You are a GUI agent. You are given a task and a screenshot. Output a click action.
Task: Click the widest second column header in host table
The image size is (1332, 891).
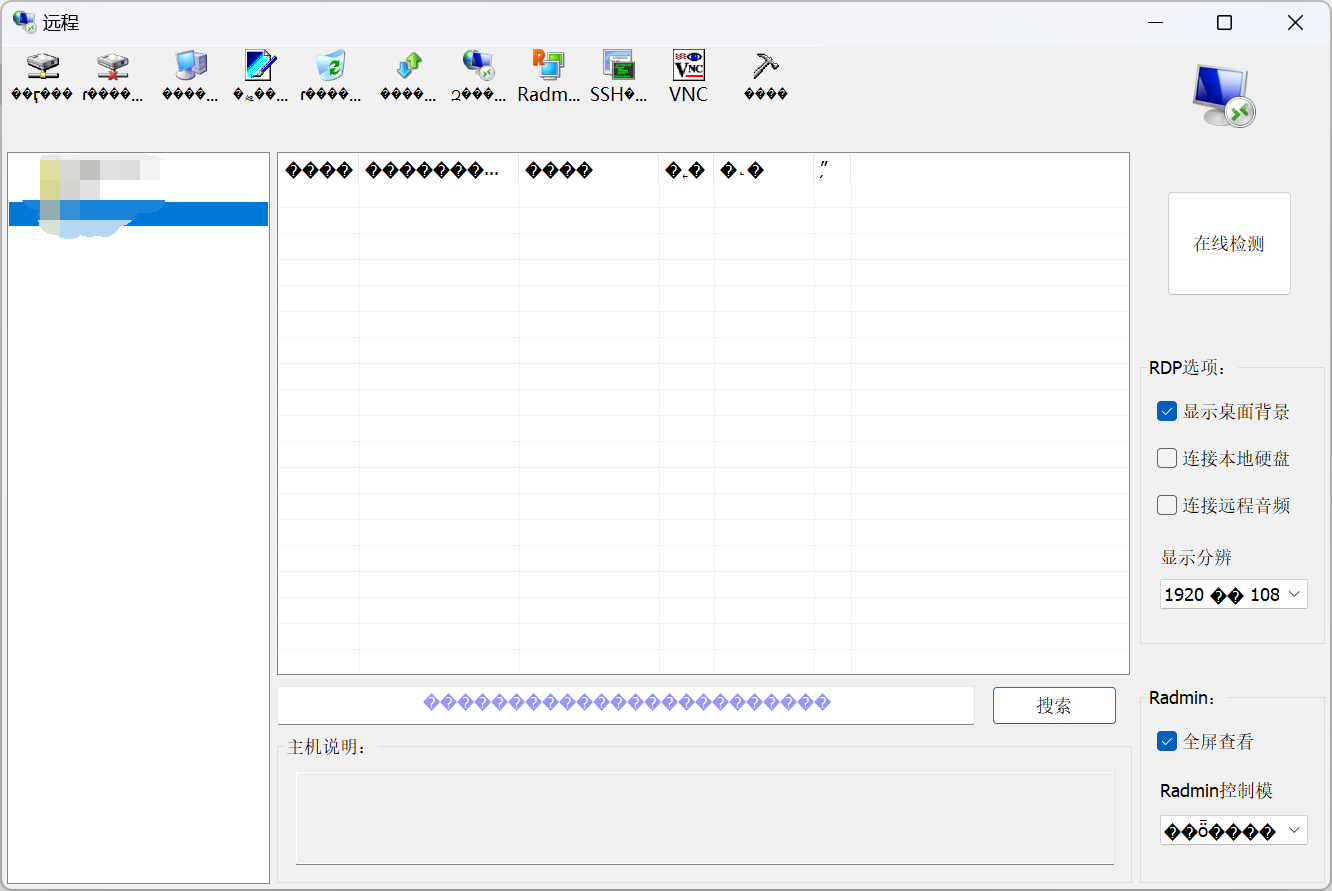(440, 170)
